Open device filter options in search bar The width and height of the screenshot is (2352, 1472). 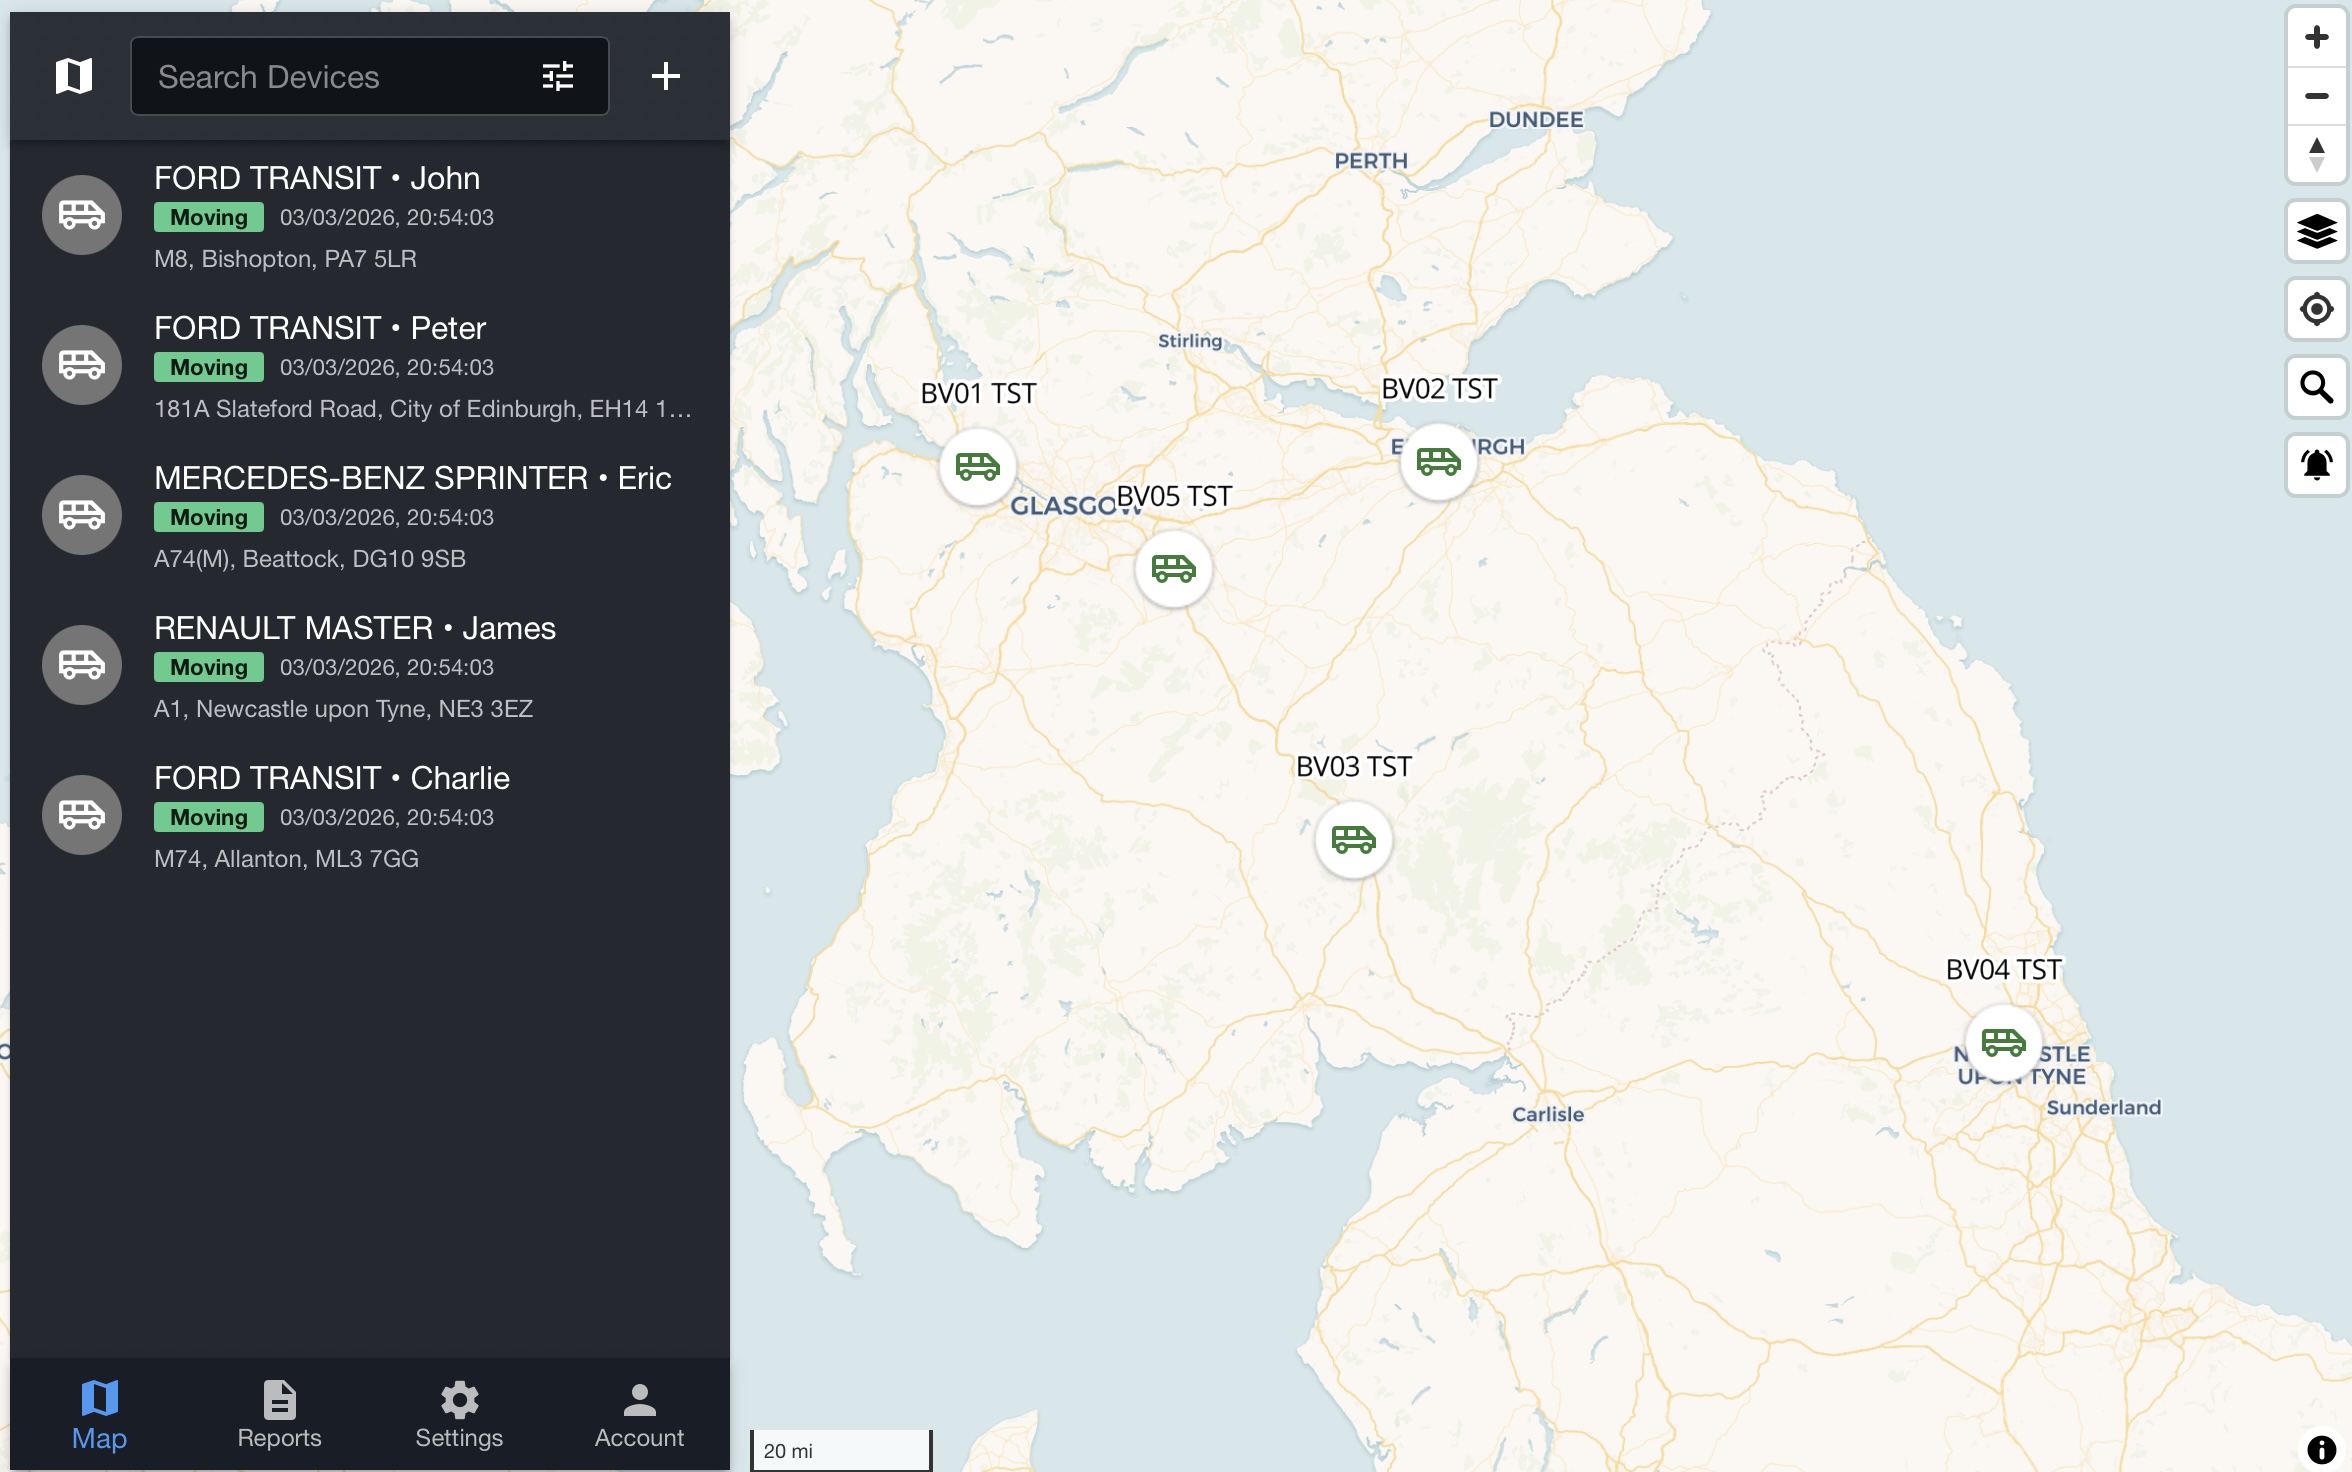point(557,76)
